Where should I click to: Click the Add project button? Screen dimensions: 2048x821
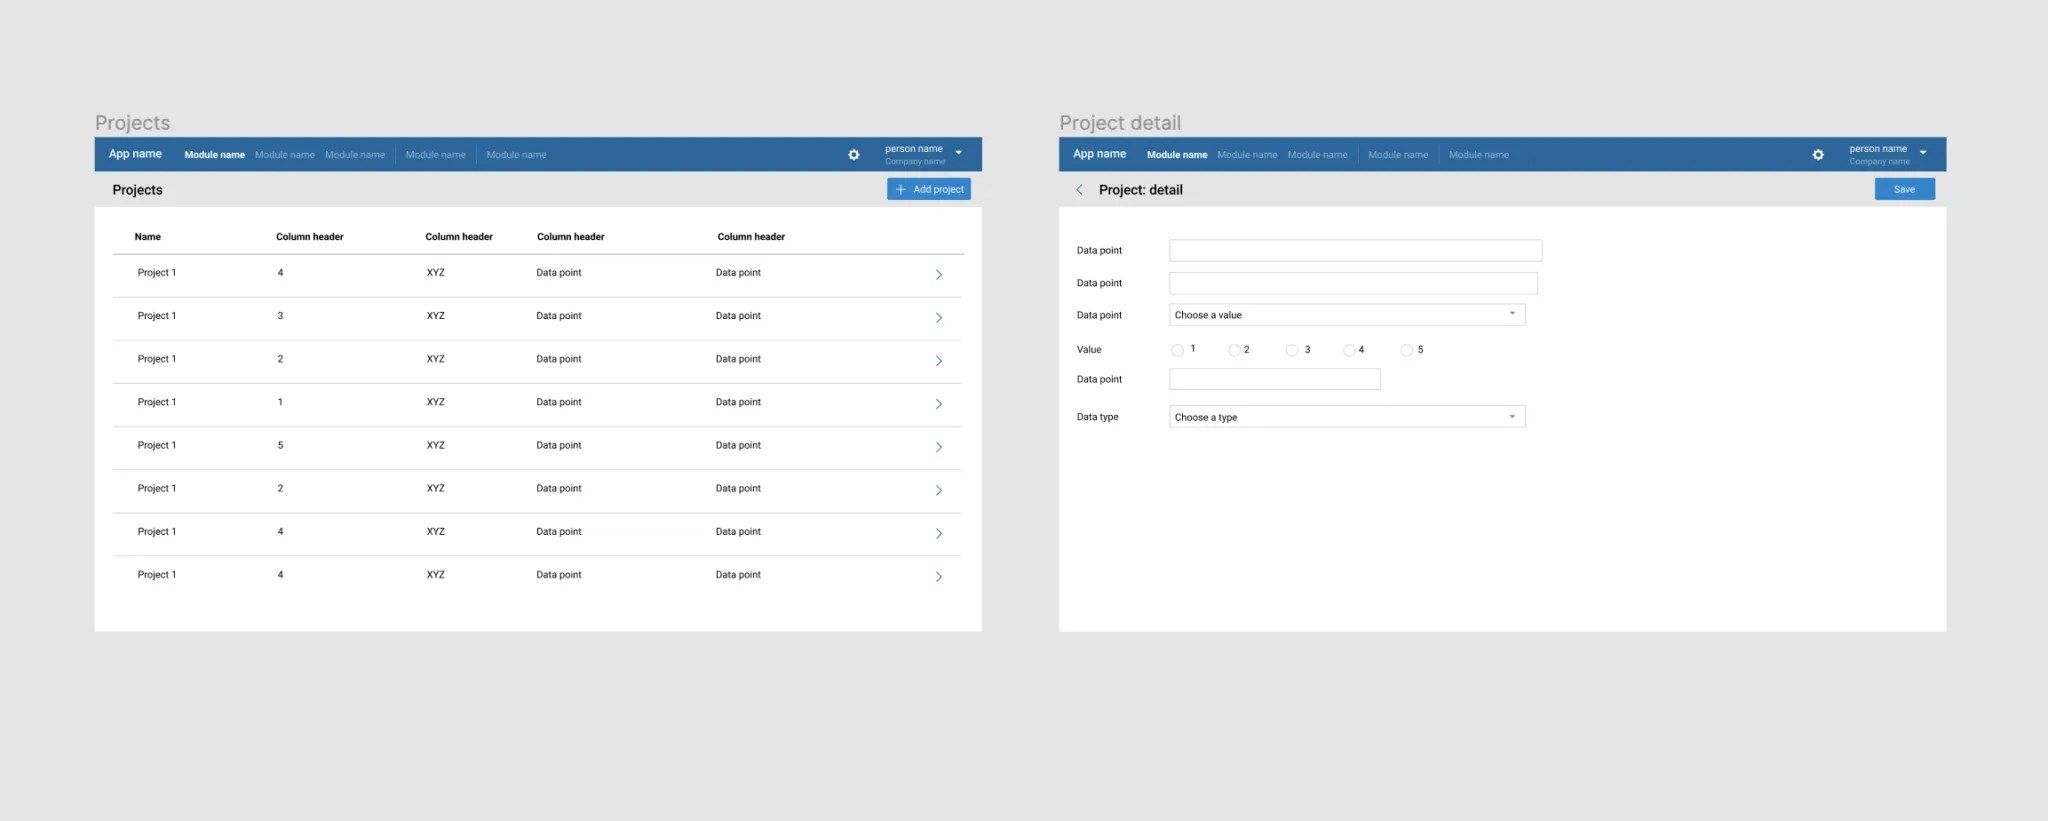(929, 189)
